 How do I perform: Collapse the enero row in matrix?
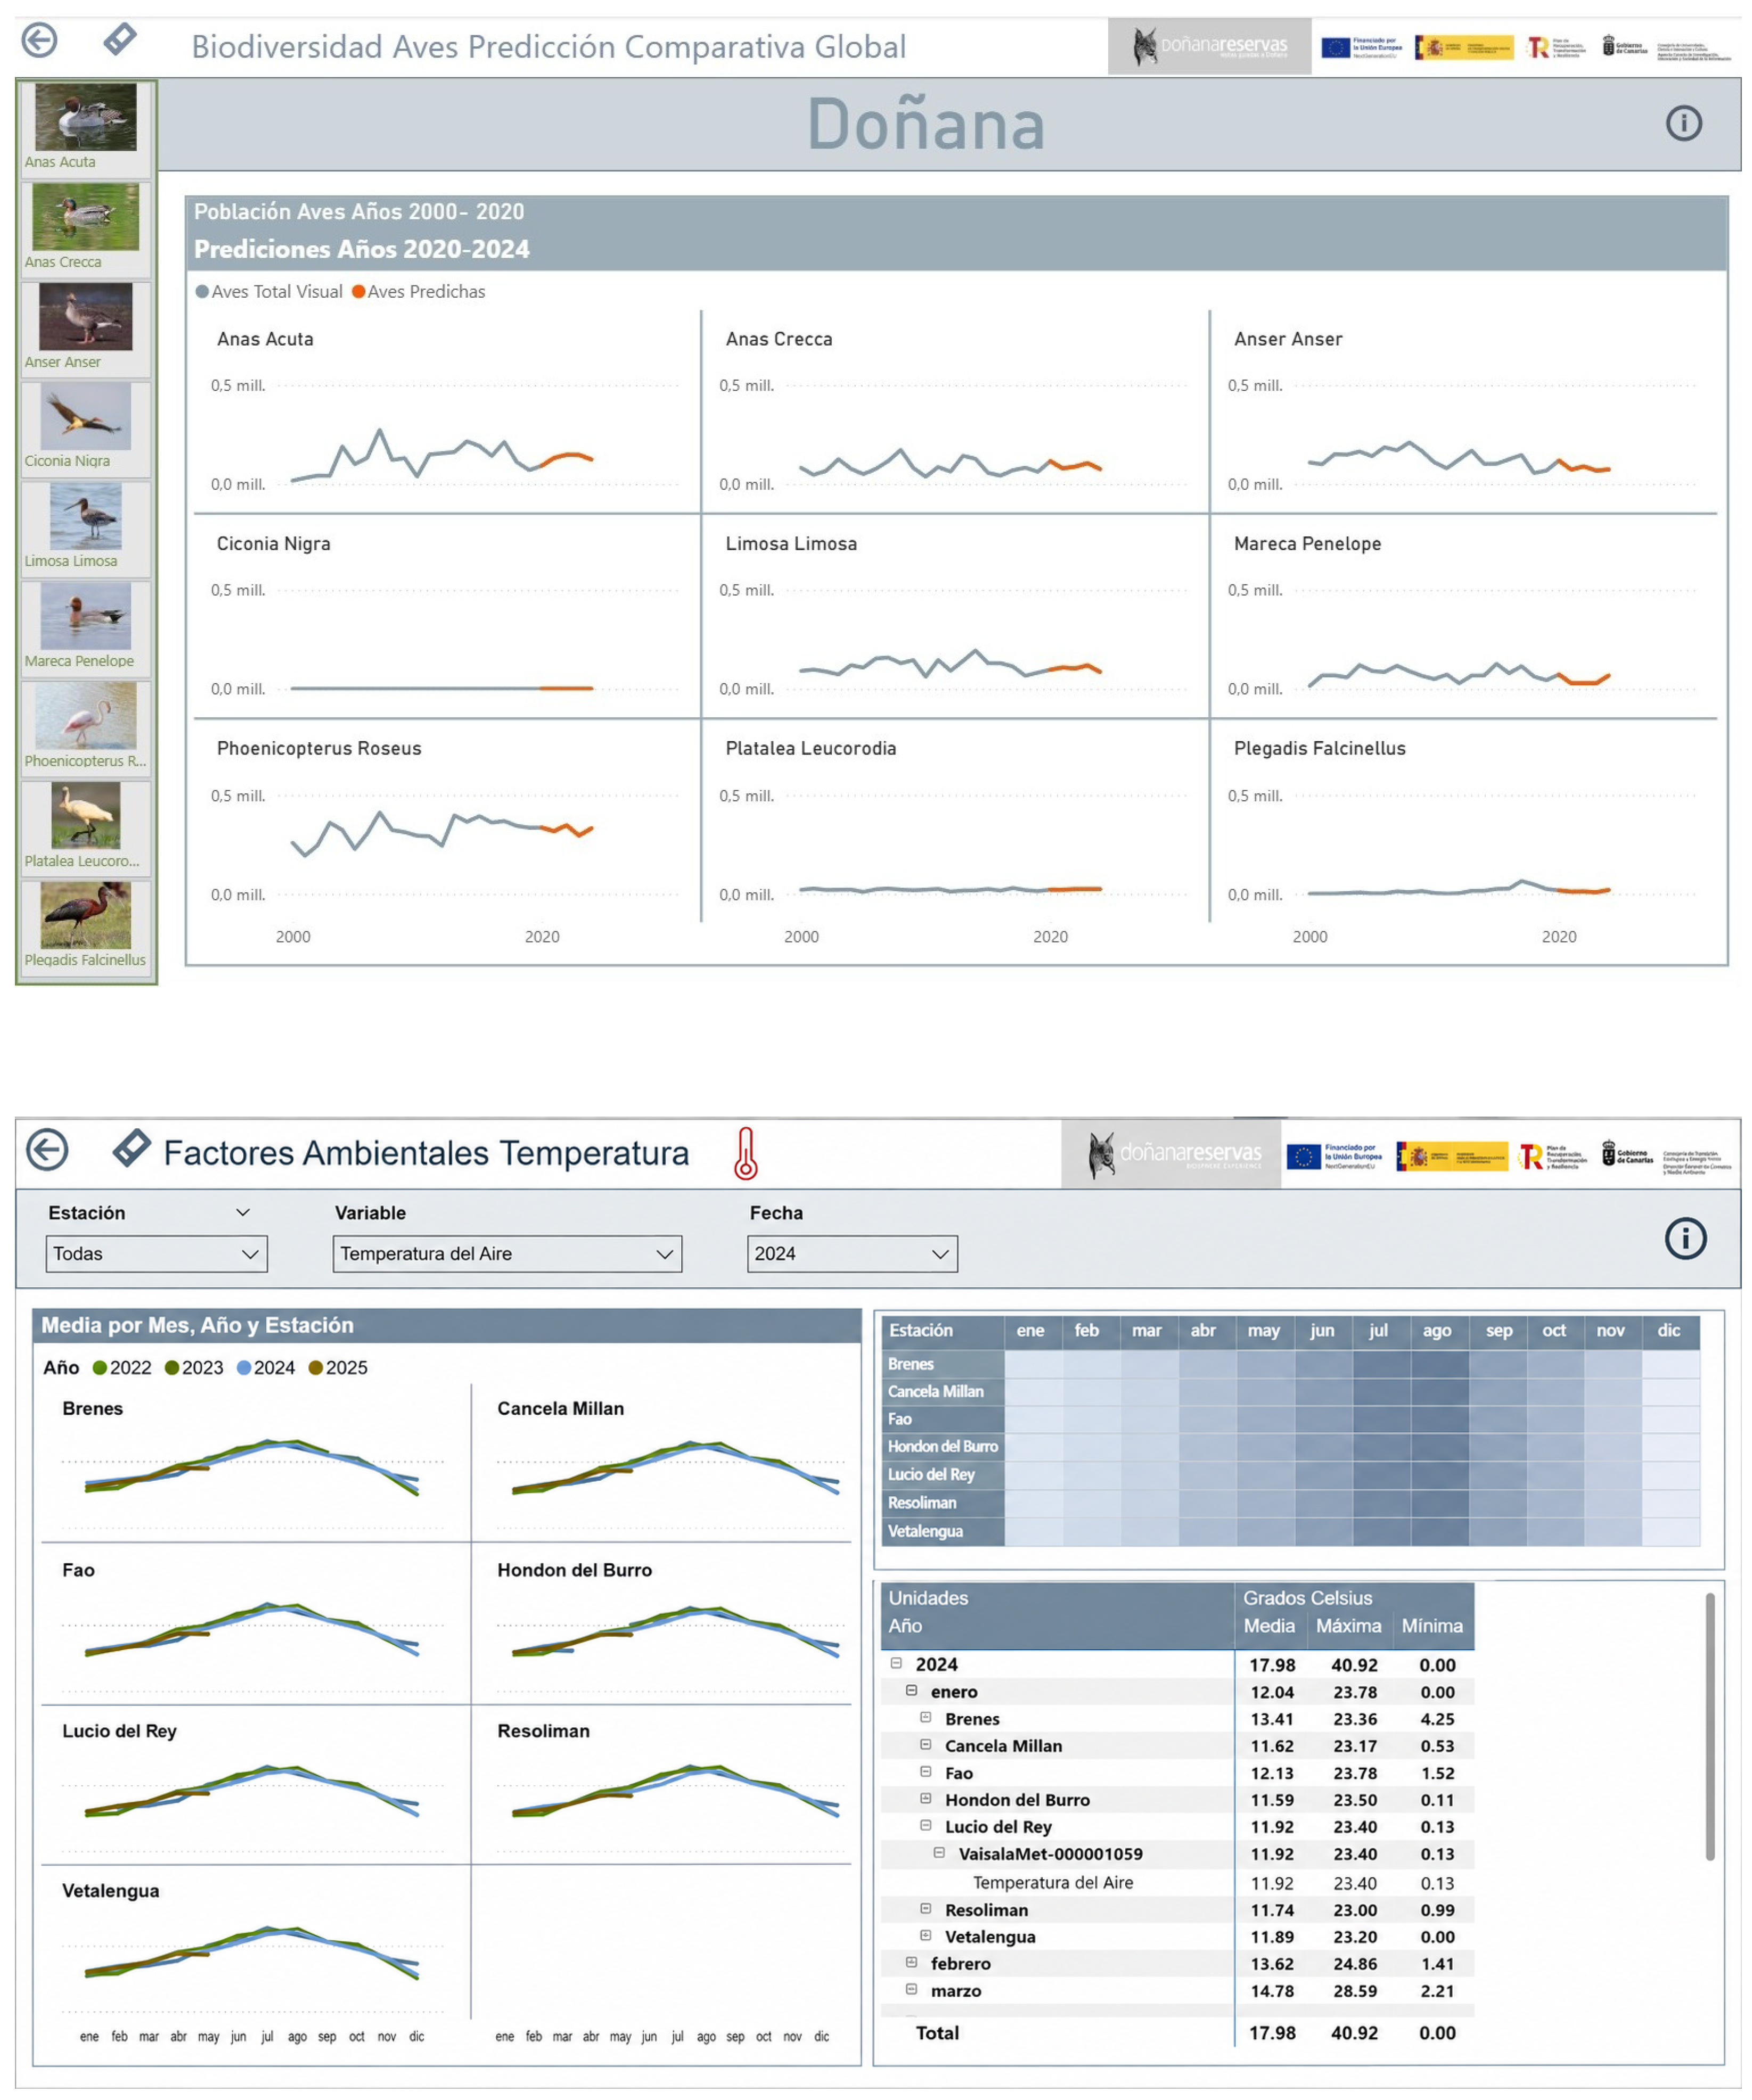(x=911, y=1690)
